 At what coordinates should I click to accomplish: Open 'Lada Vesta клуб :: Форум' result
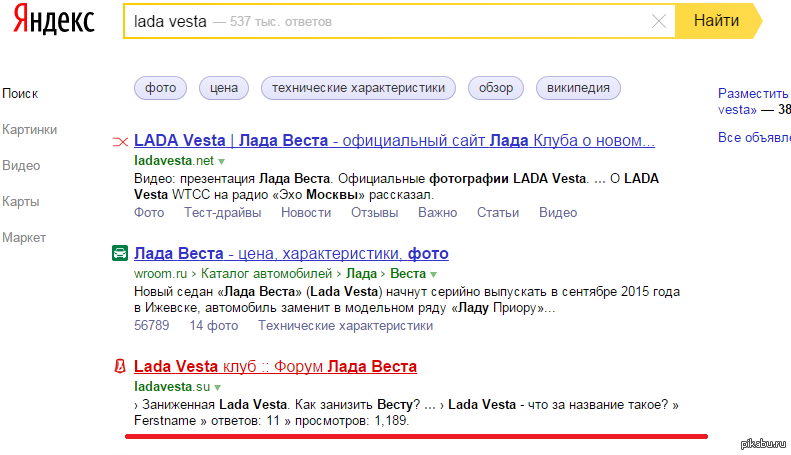[x=275, y=366]
